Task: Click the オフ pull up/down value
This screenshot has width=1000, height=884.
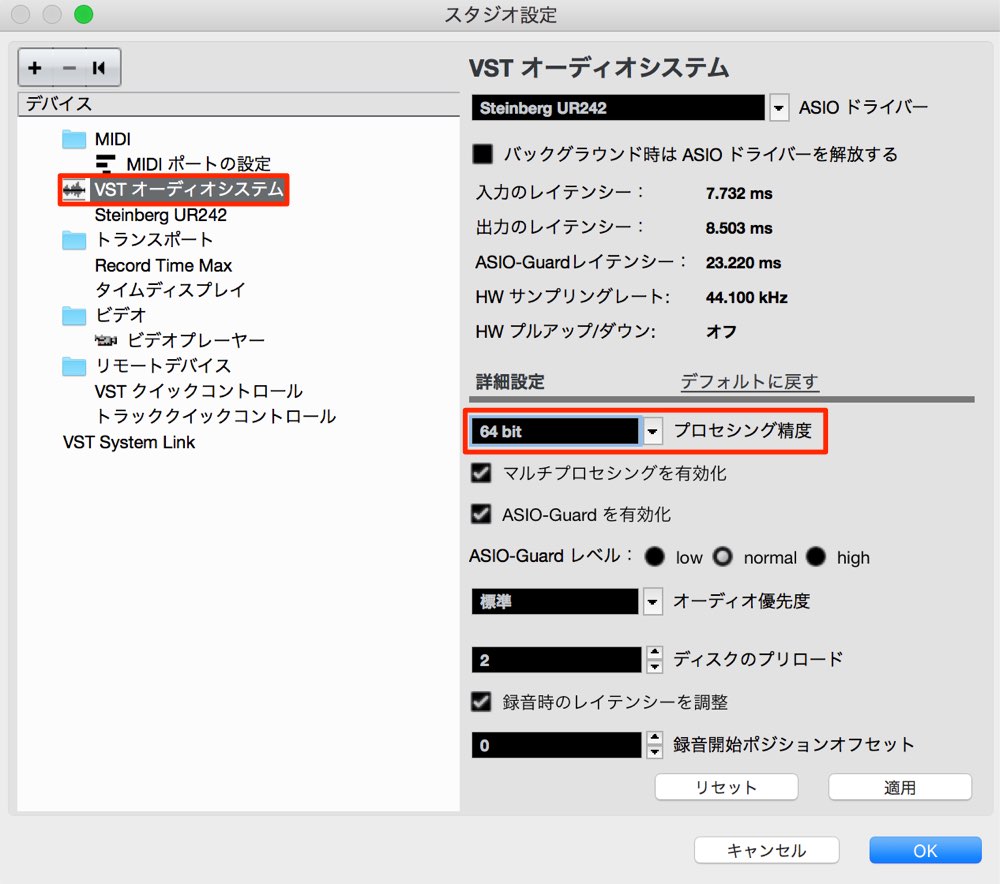Action: [x=721, y=332]
